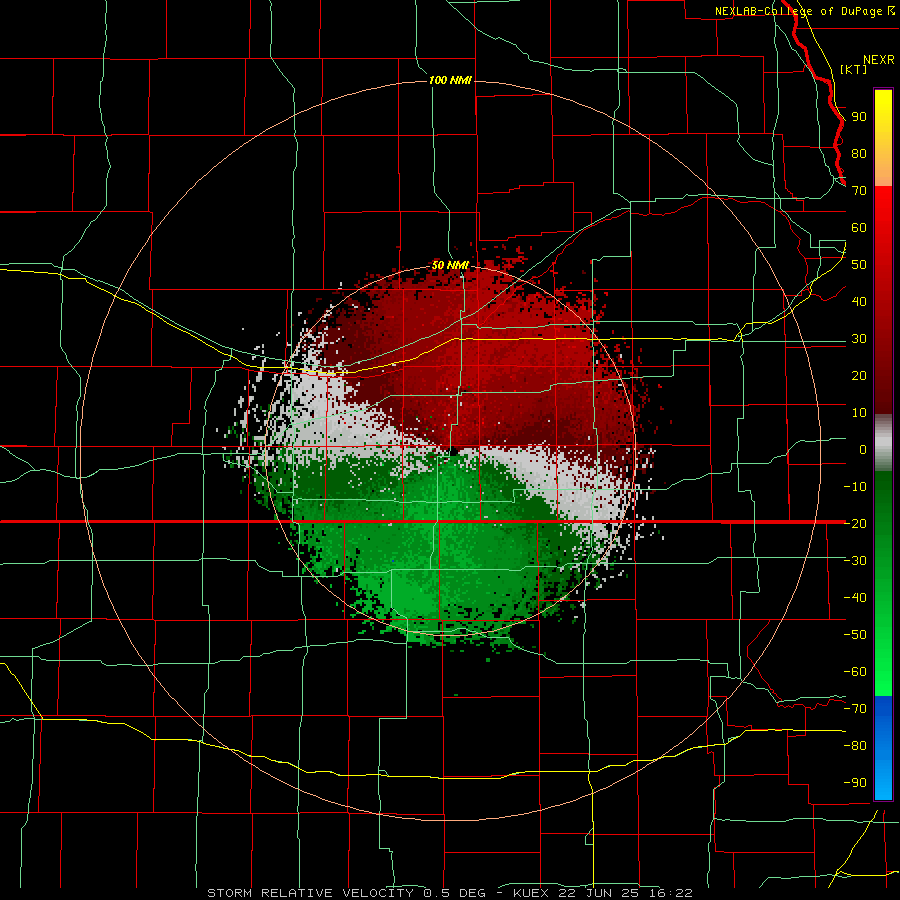Screen dimensions: 900x900
Task: Click the -80 value on the velocity scale
Action: pyautogui.click(x=855, y=746)
